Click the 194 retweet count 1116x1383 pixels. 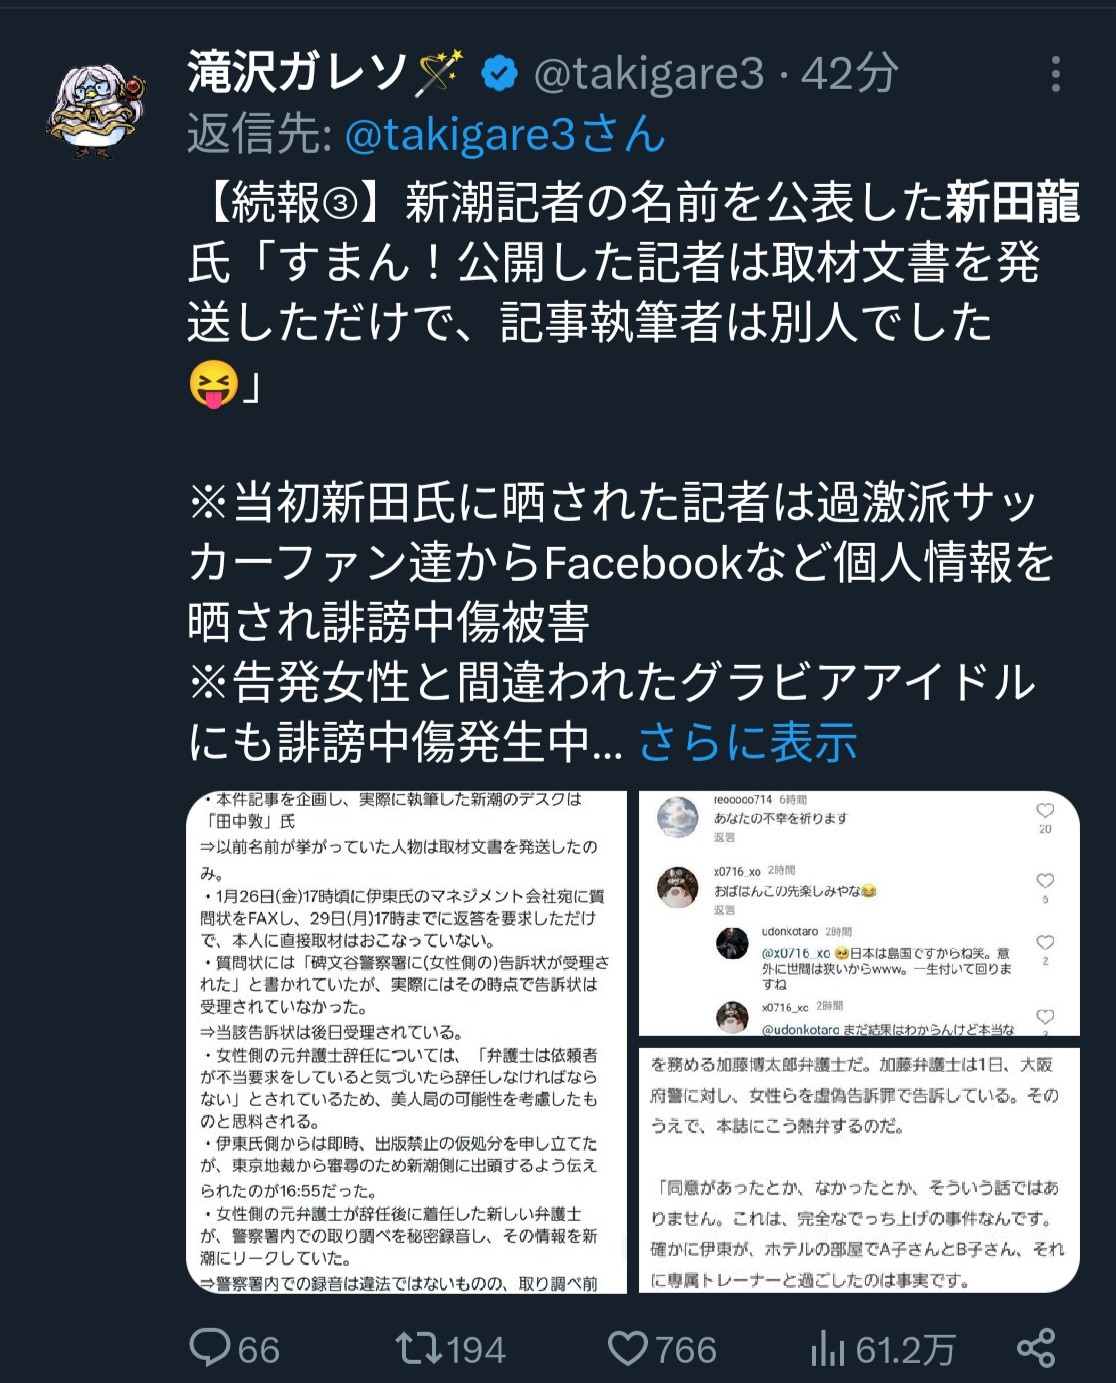(477, 1350)
